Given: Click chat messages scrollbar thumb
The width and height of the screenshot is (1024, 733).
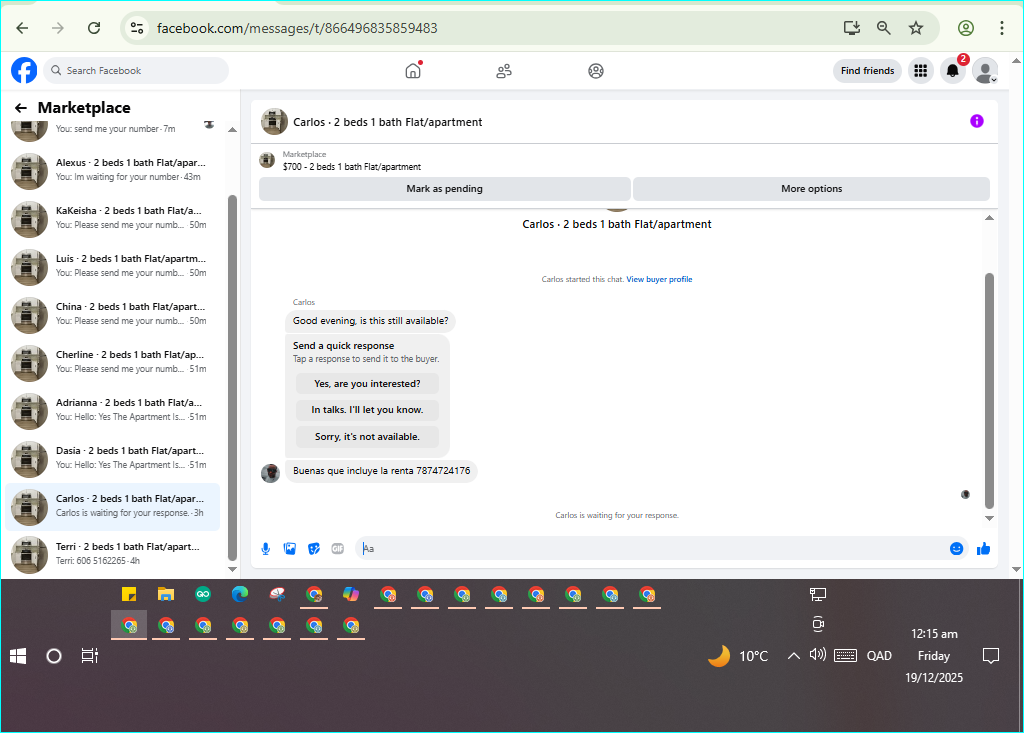Looking at the screenshot, I should pos(989,391).
